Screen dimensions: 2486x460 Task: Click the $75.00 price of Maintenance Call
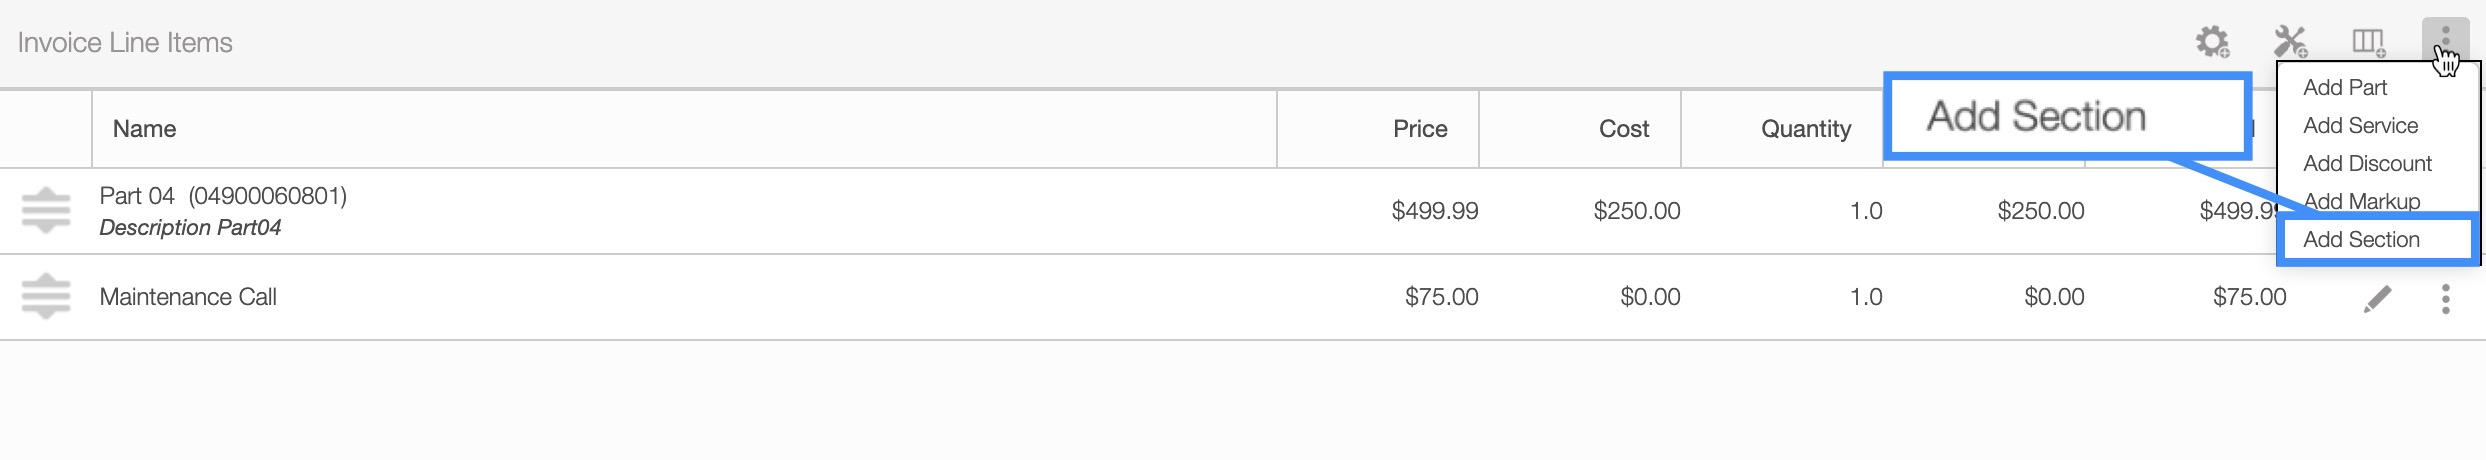coord(1441,297)
